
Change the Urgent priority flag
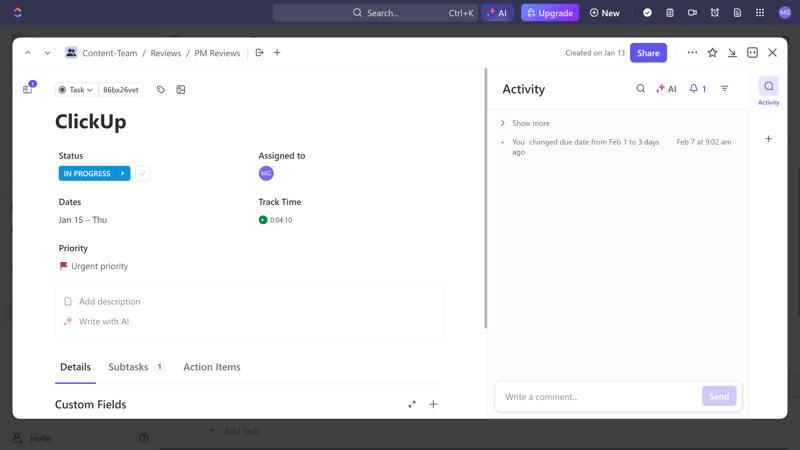[x=94, y=266]
